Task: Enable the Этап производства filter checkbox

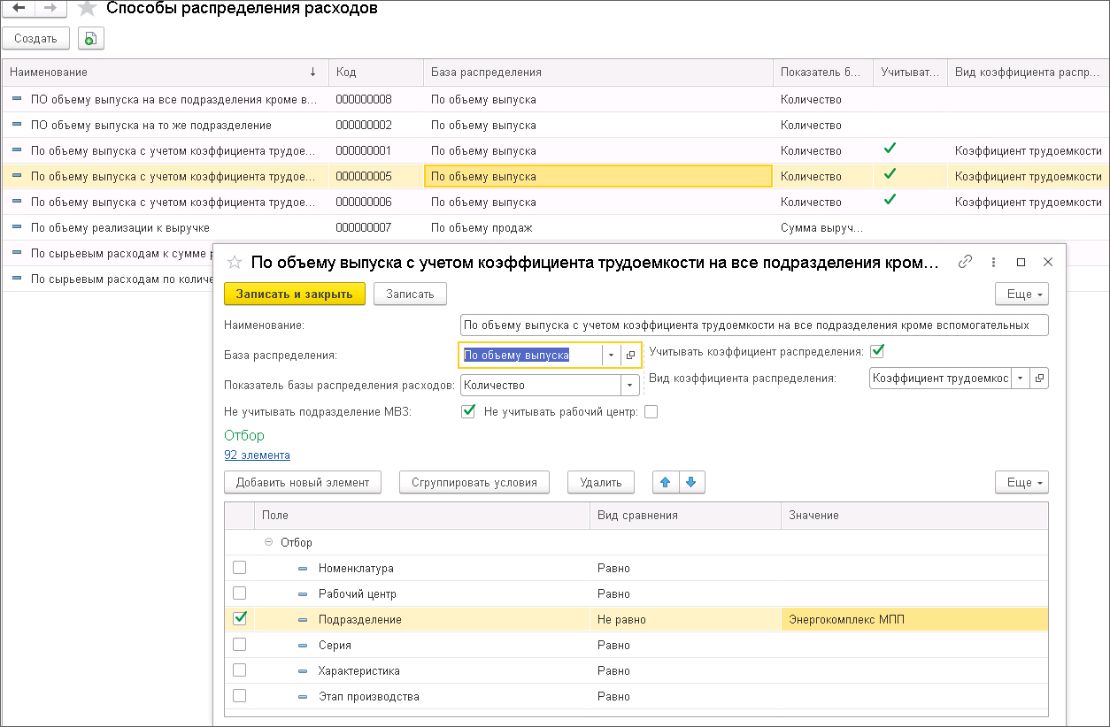Action: point(240,696)
